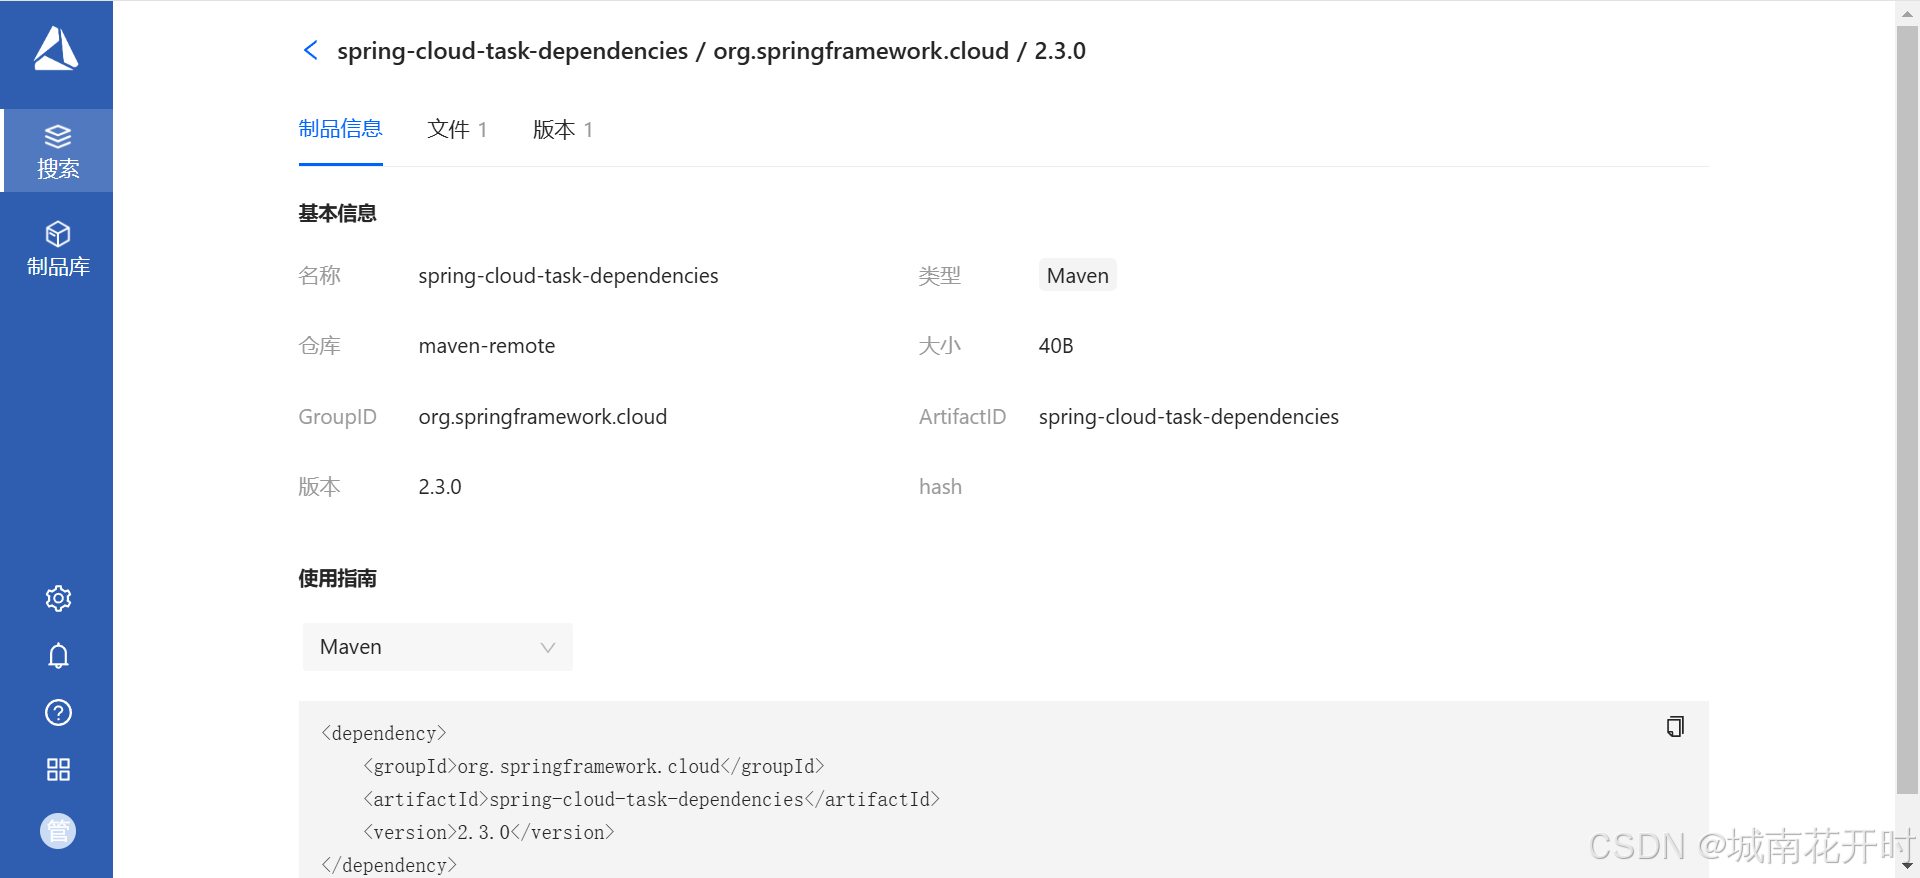Expand the Maven usage guide dropdown
Image resolution: width=1920 pixels, height=878 pixels.
click(x=437, y=647)
